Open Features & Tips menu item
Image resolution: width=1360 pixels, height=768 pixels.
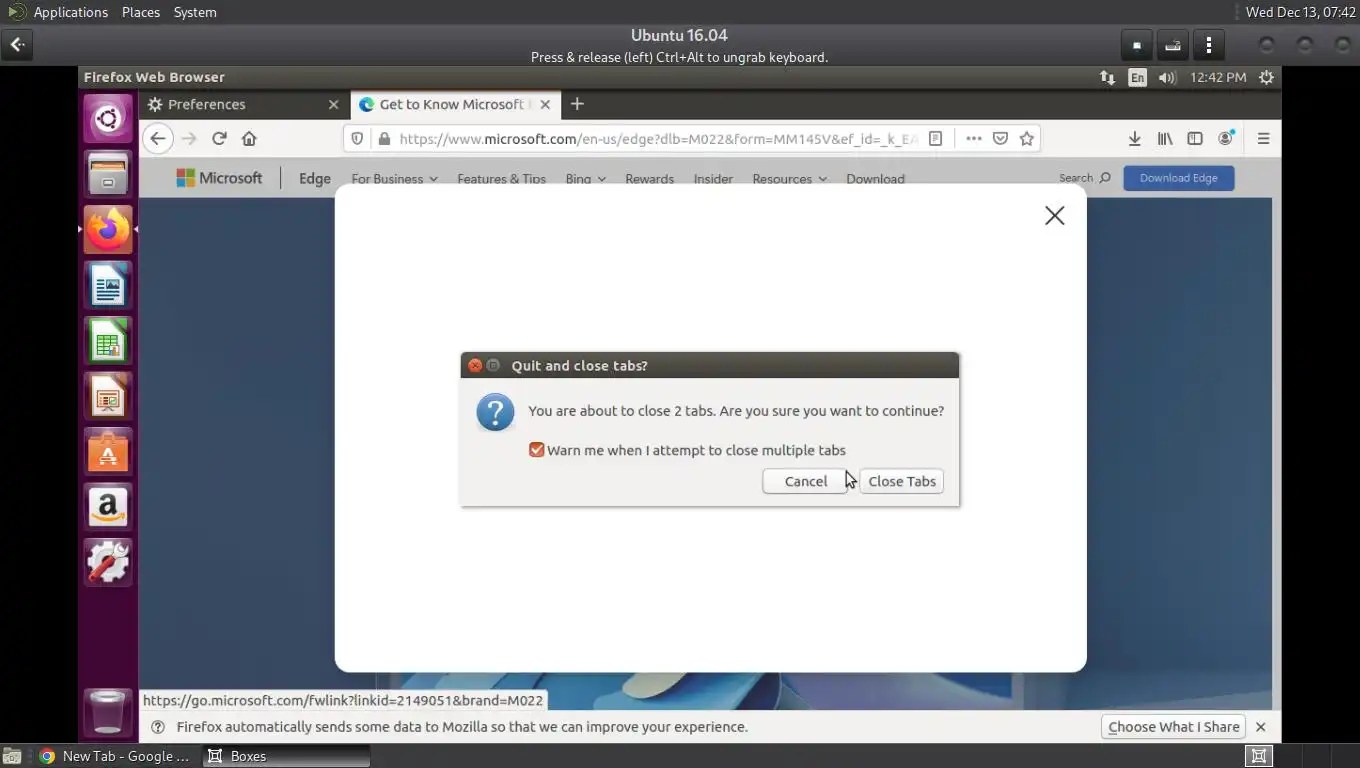click(x=501, y=179)
